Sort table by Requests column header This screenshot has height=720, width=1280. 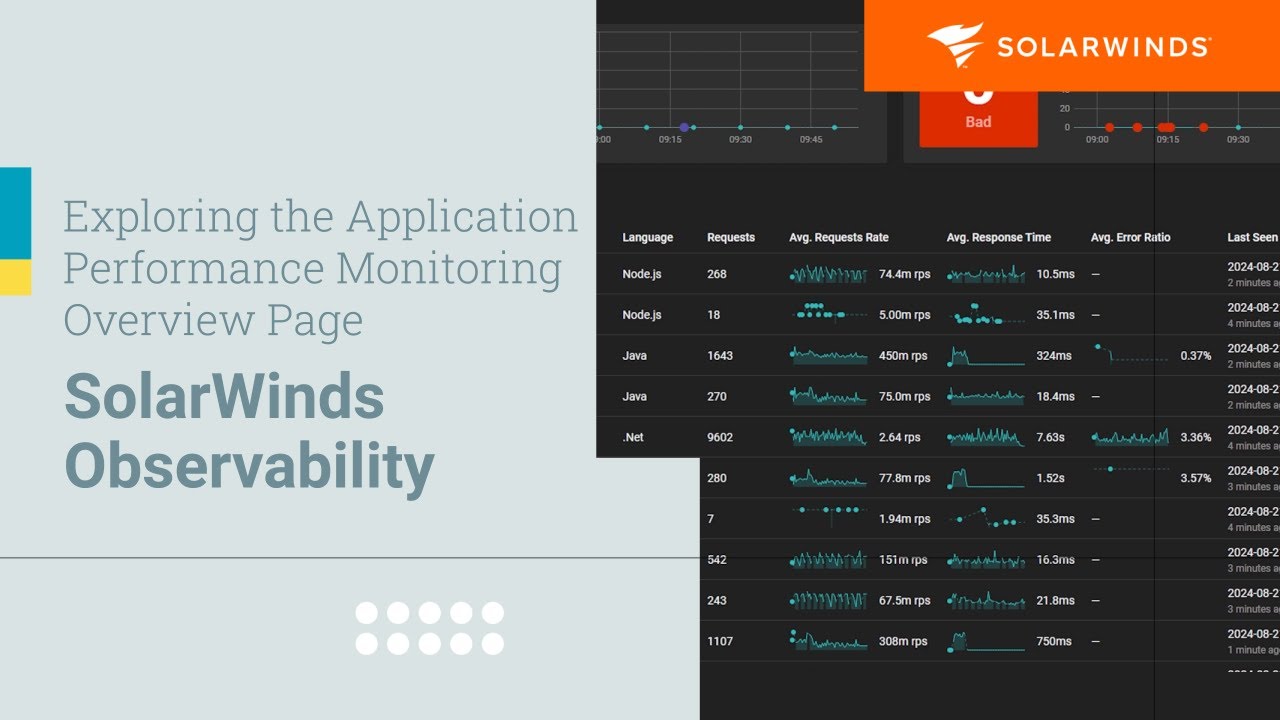[731, 237]
